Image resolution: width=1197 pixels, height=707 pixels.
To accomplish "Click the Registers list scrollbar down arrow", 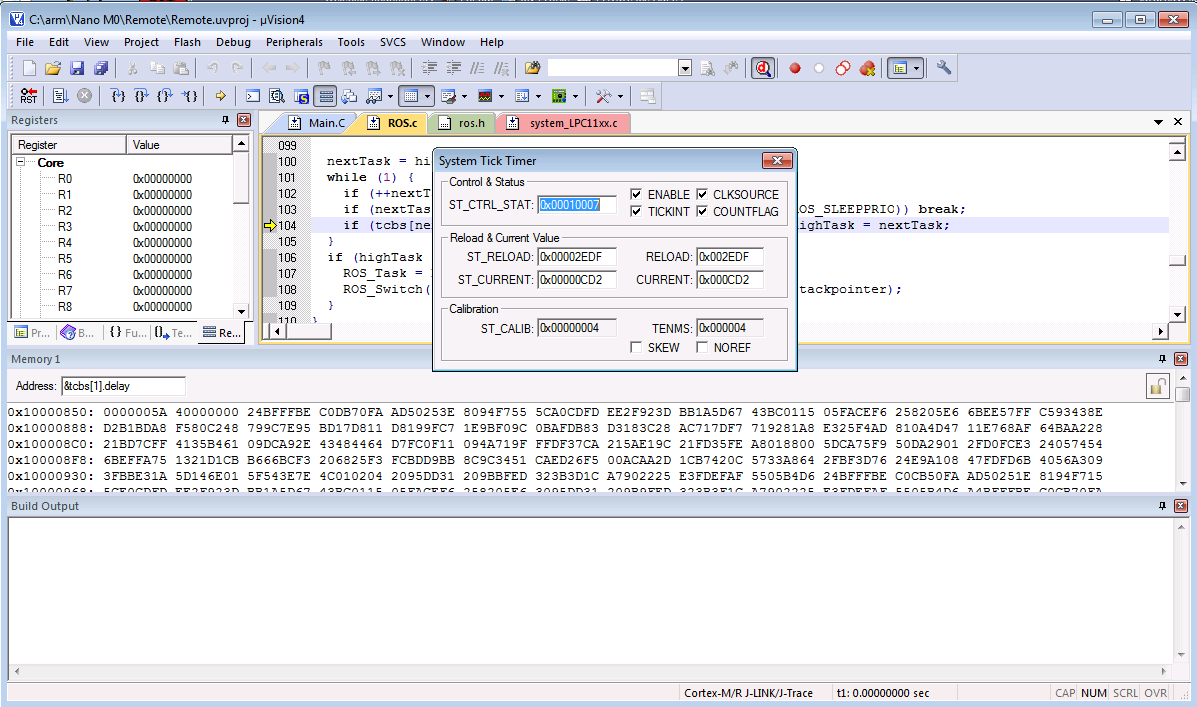I will 241,311.
